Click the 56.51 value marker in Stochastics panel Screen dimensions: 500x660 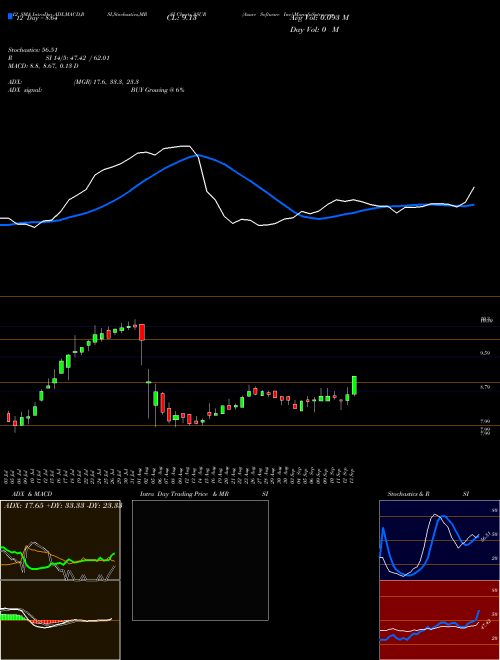pos(484,537)
